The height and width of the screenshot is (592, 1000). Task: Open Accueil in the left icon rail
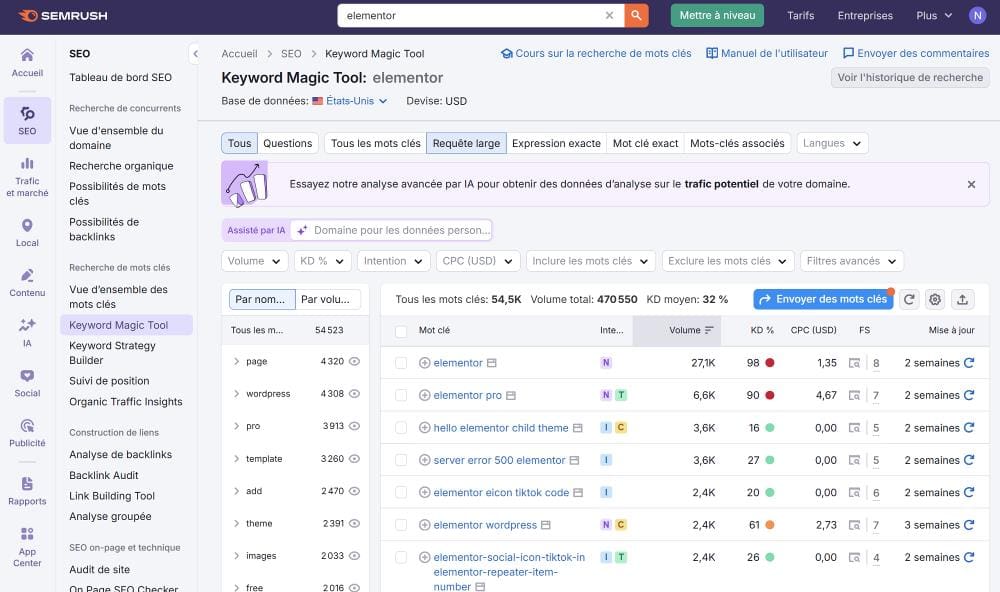[27, 63]
